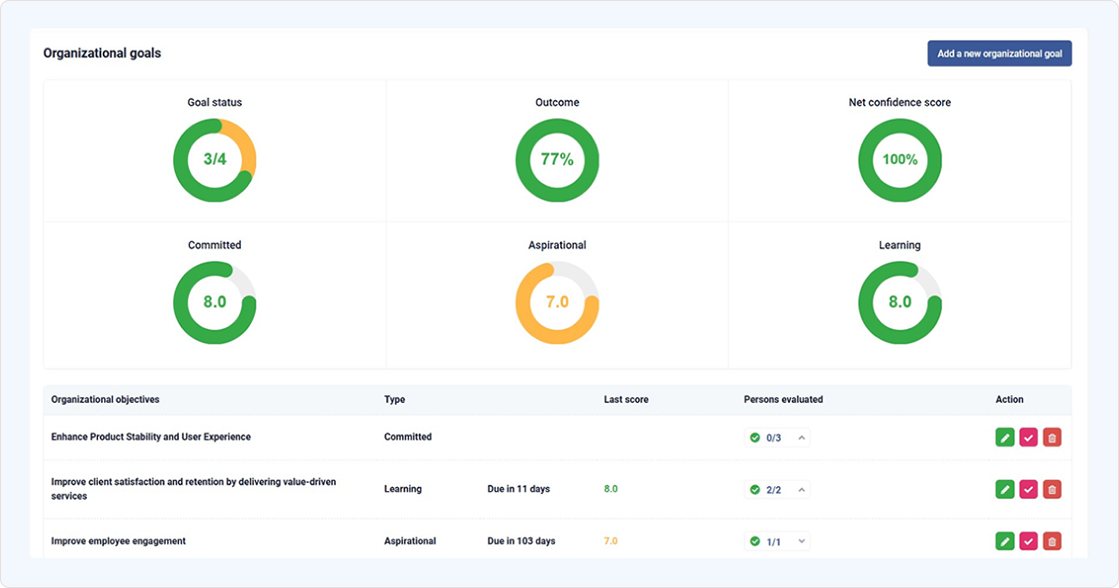Delete the Enhance Product Stability goal using trash icon
This screenshot has height=588, width=1119.
point(1051,437)
